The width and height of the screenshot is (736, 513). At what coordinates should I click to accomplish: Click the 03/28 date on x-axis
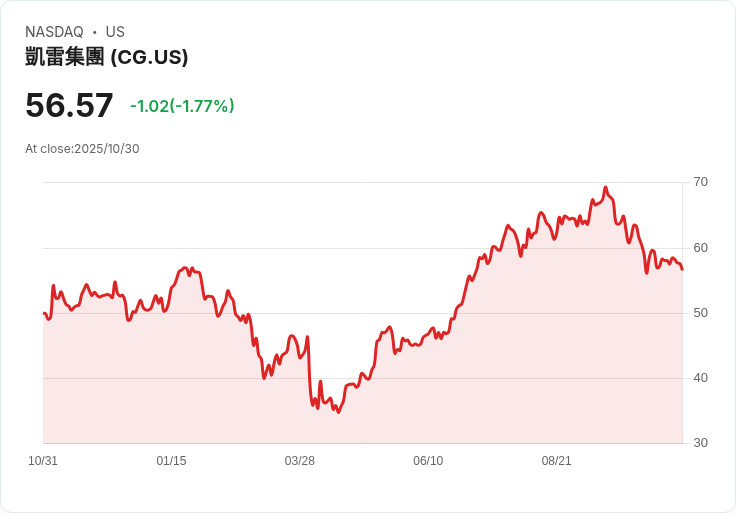coord(299,461)
